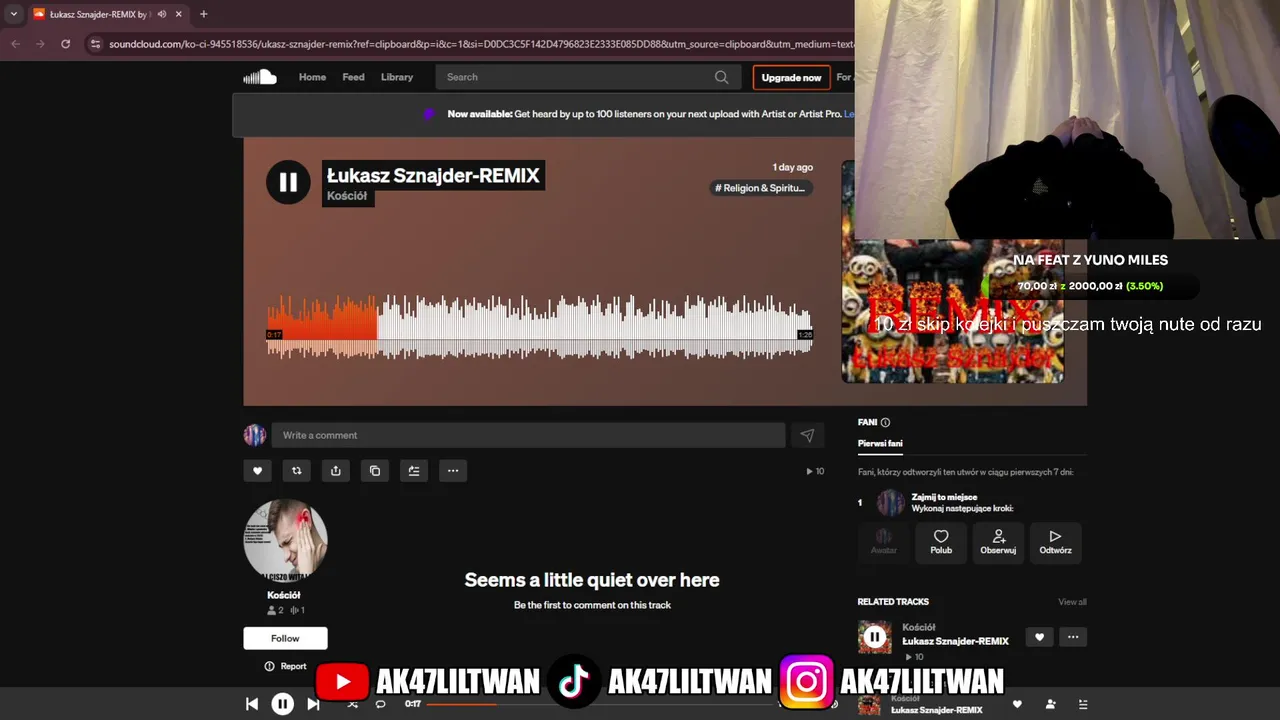Open the Feed menu item
This screenshot has width=1280, height=720.
point(353,77)
